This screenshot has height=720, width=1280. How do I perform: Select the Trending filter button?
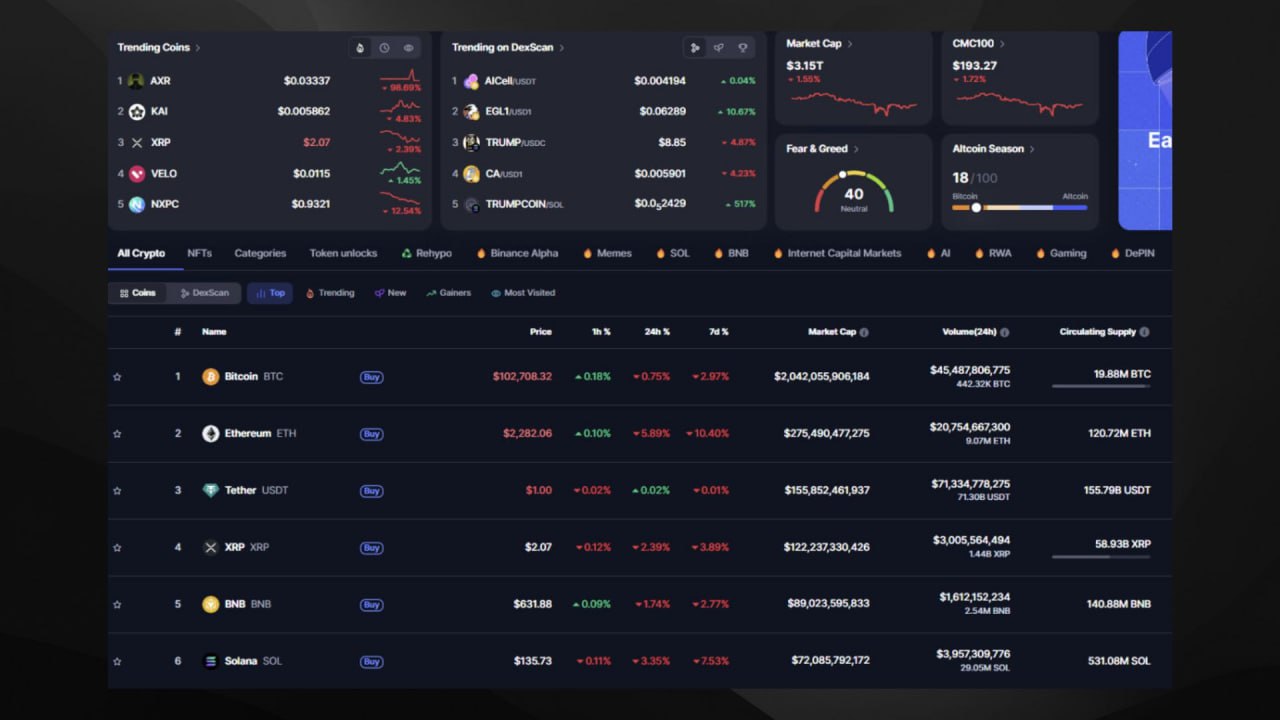tap(330, 293)
